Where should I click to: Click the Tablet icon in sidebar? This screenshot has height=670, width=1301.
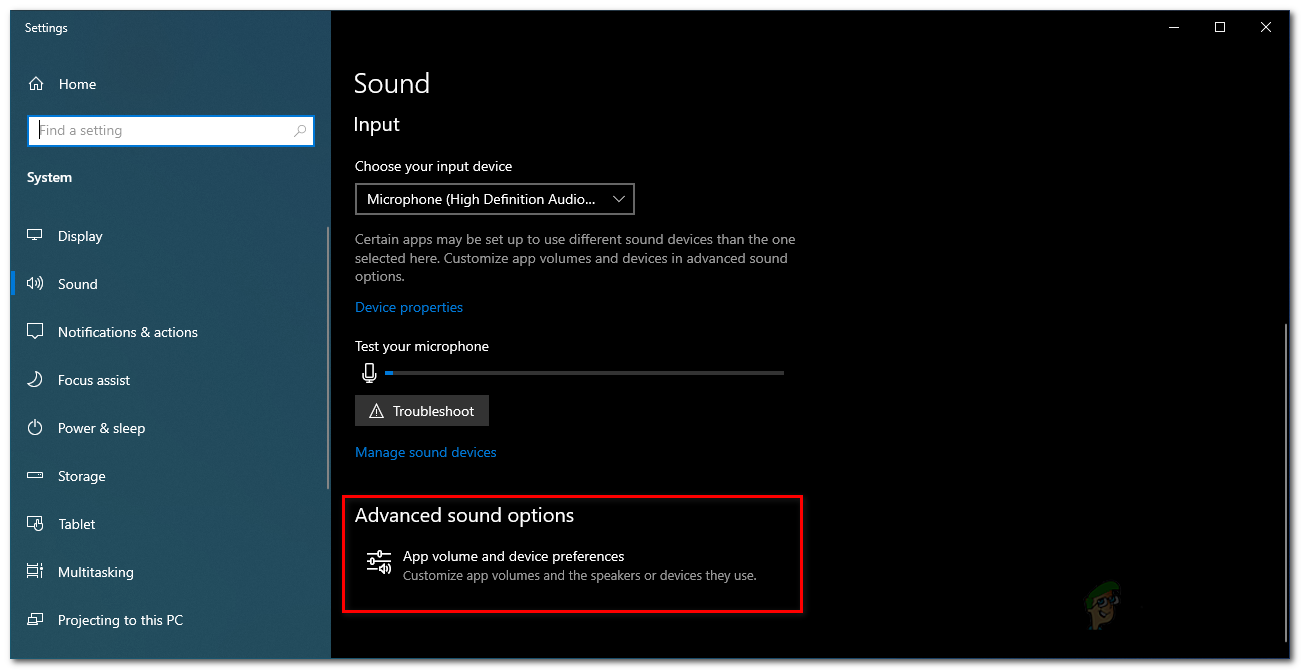(x=35, y=524)
